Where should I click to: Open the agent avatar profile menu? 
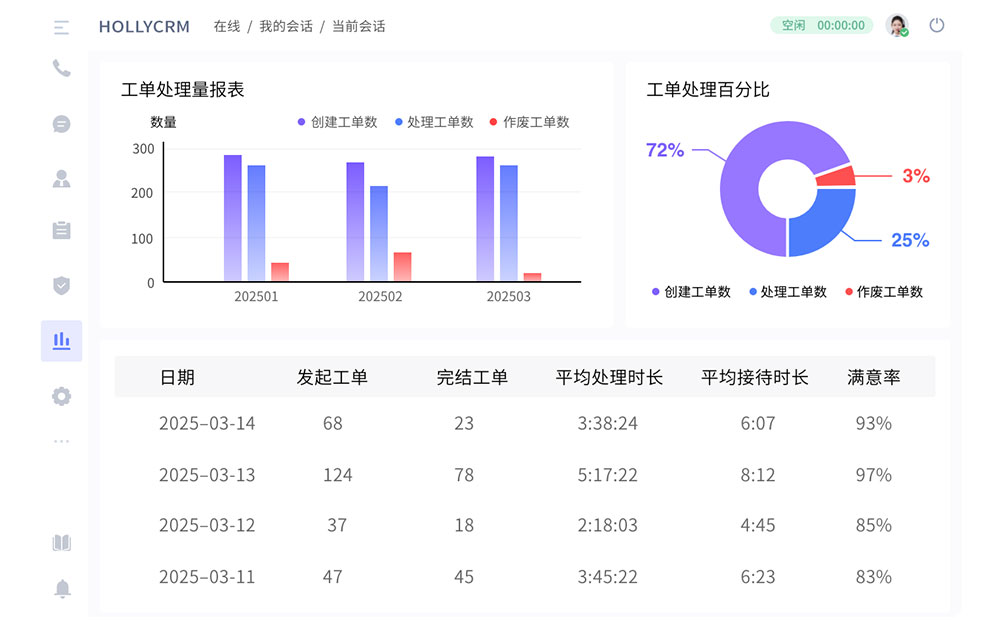(897, 25)
